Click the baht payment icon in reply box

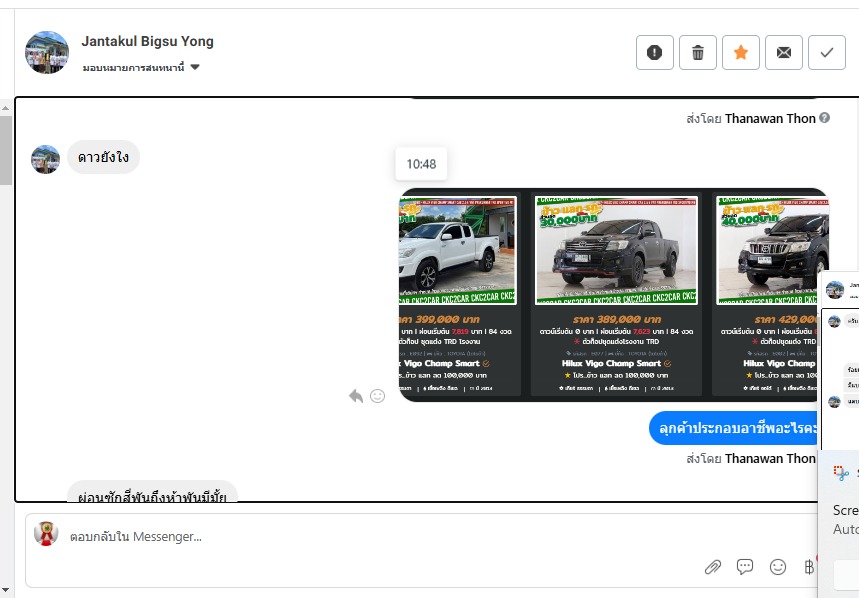click(809, 567)
